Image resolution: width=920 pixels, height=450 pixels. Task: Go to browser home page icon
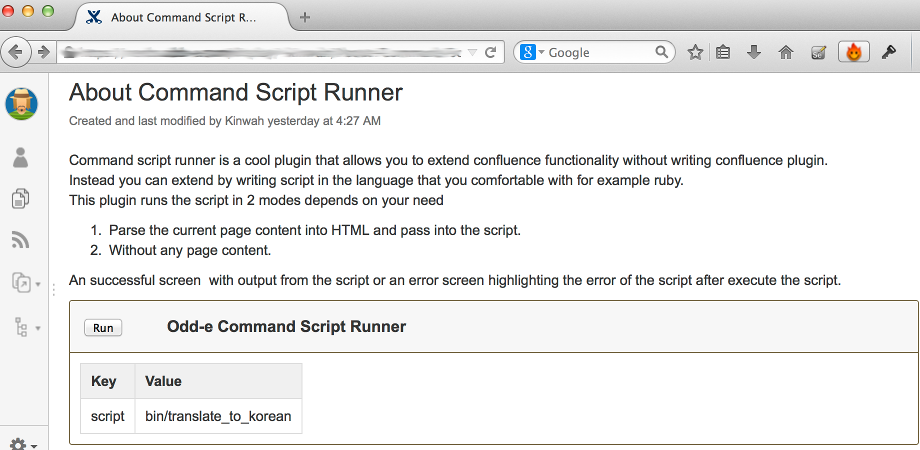pyautogui.click(x=785, y=52)
